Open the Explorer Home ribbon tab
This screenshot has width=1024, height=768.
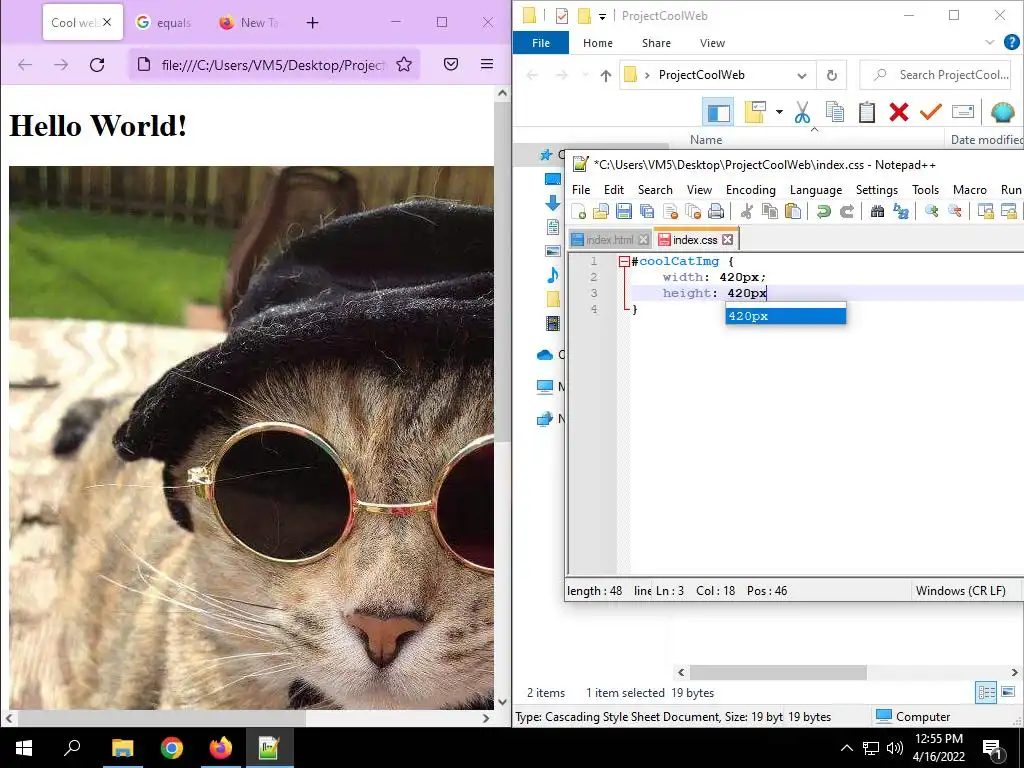598,43
